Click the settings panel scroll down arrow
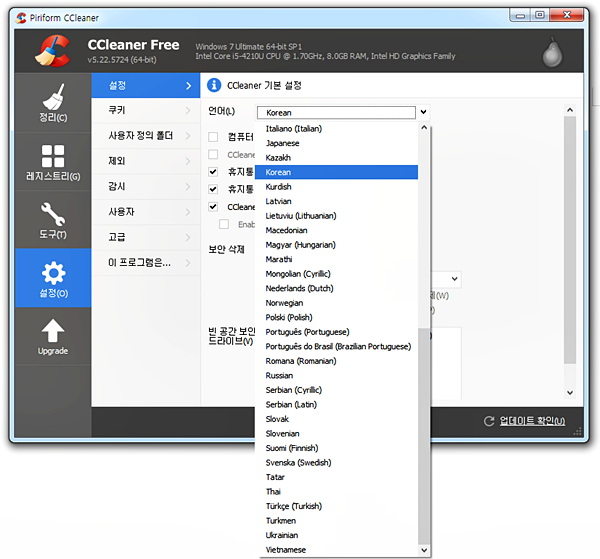600x559 pixels. point(570,393)
